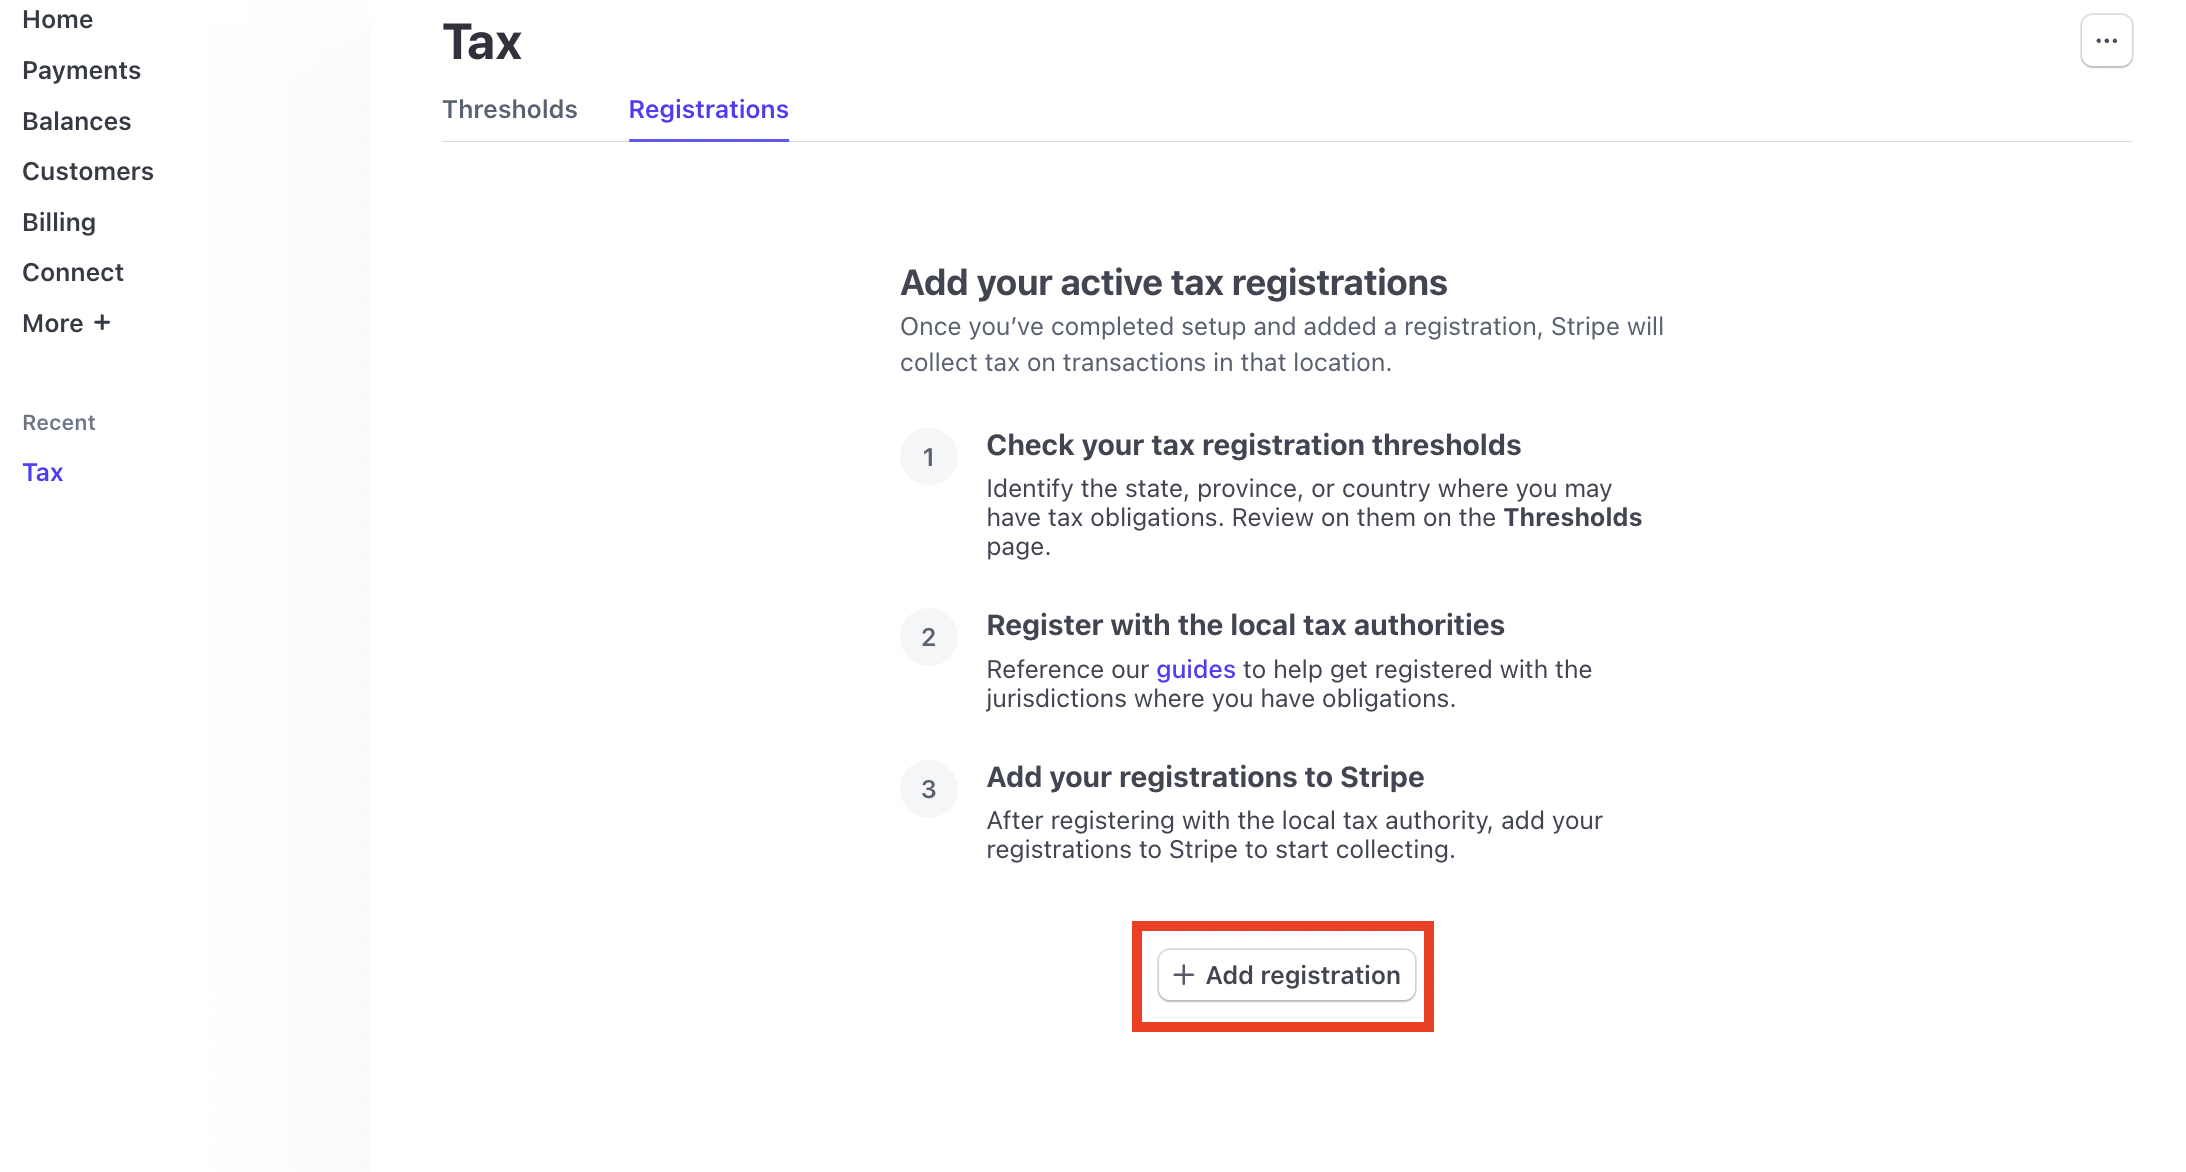Click the Add registration button
Viewport: 2186px width, 1172px height.
coord(1285,975)
